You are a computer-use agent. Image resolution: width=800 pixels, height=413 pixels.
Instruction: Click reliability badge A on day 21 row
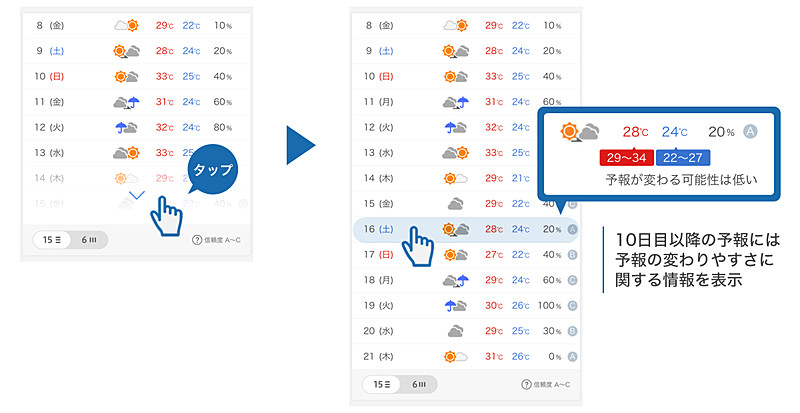[574, 356]
